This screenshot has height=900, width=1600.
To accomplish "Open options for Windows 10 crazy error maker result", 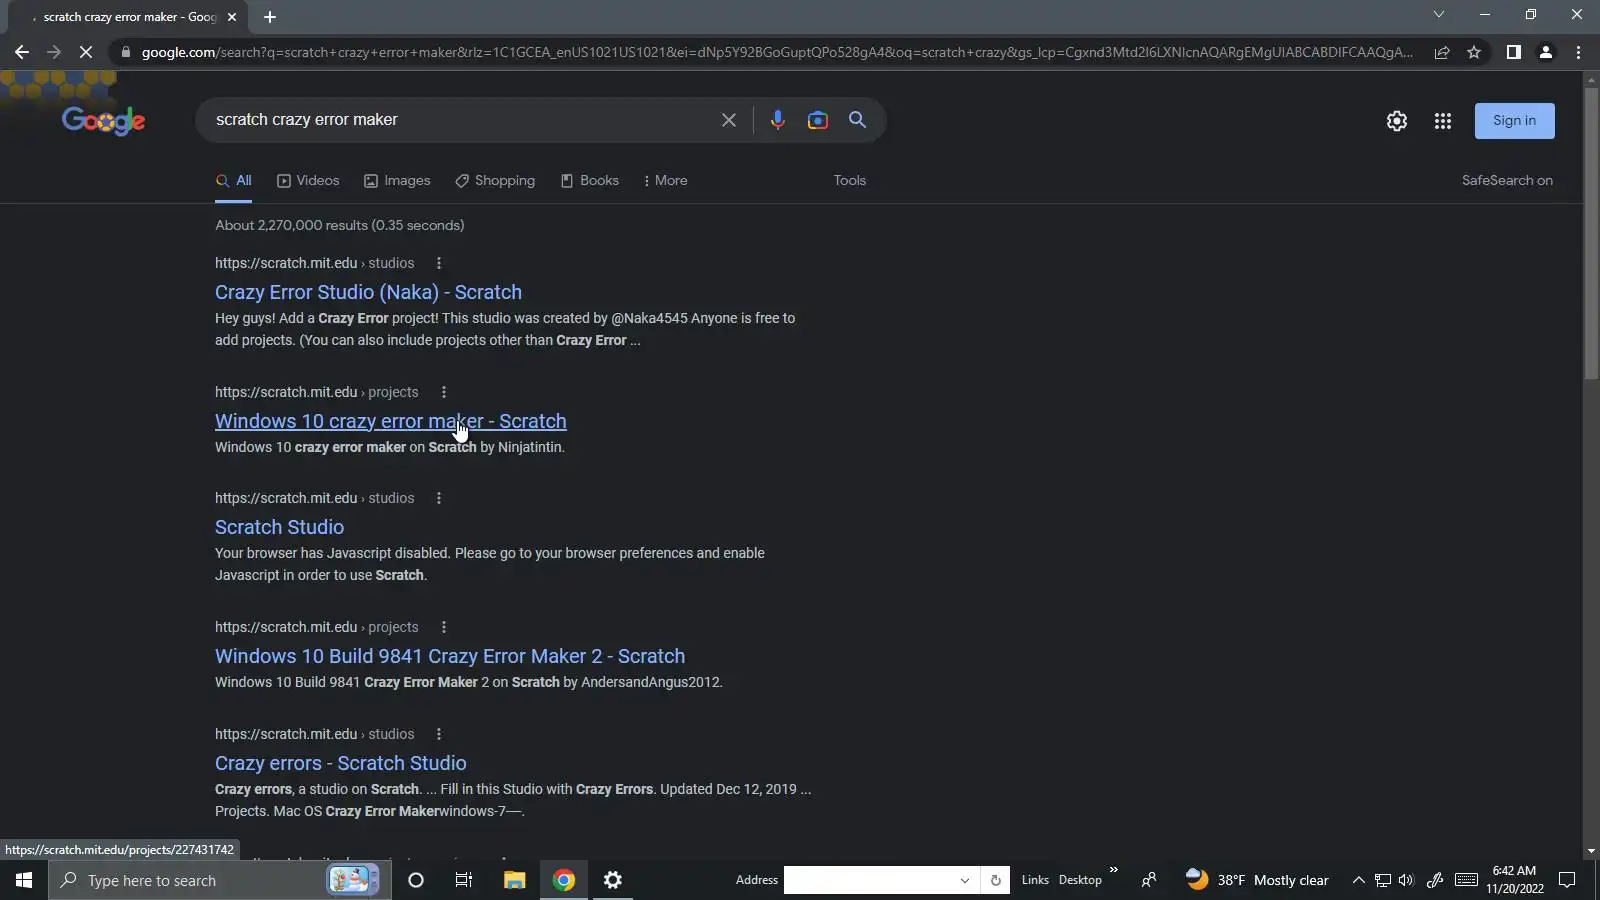I will click(x=444, y=392).
